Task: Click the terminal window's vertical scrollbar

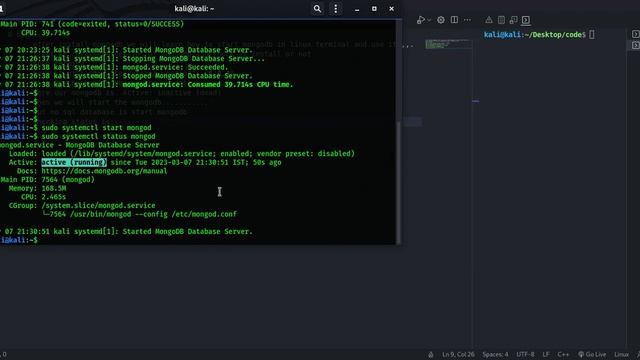Action: (x=399, y=183)
